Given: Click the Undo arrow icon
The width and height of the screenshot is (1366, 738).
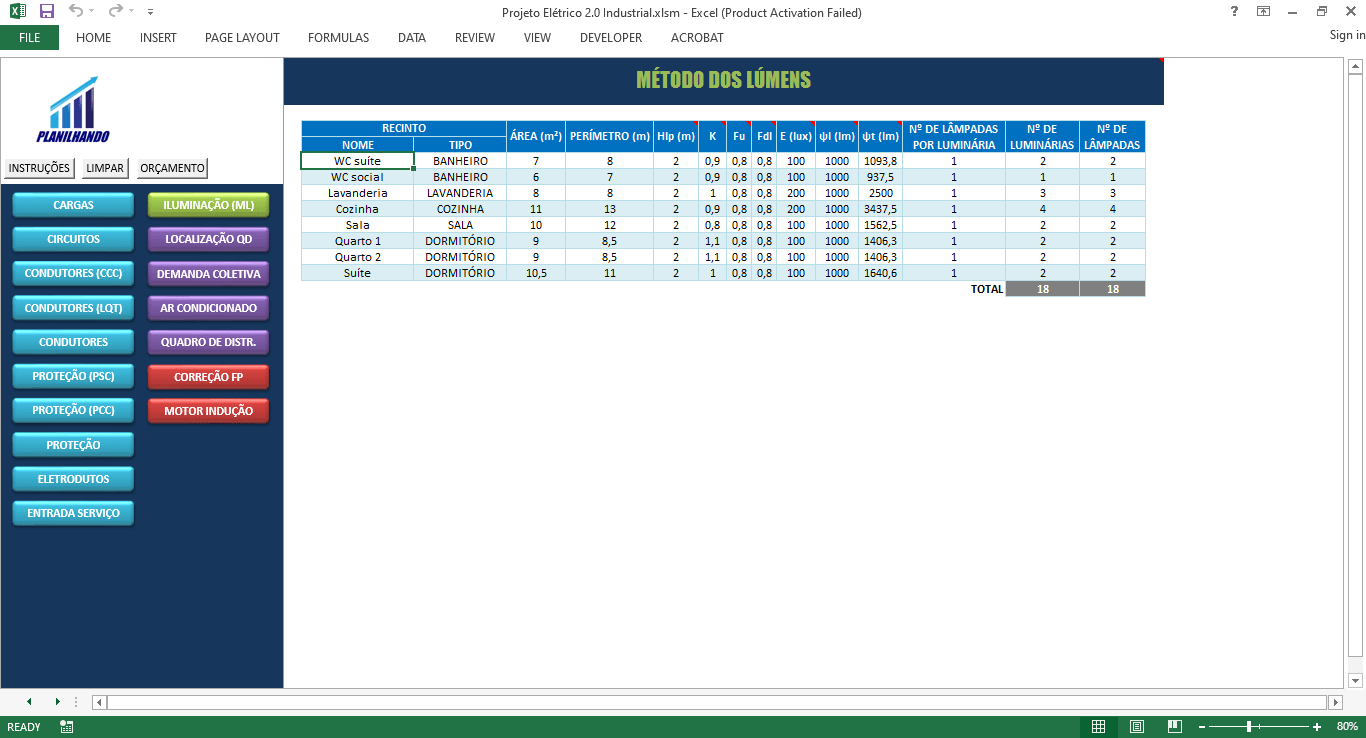Looking at the screenshot, I should (76, 12).
